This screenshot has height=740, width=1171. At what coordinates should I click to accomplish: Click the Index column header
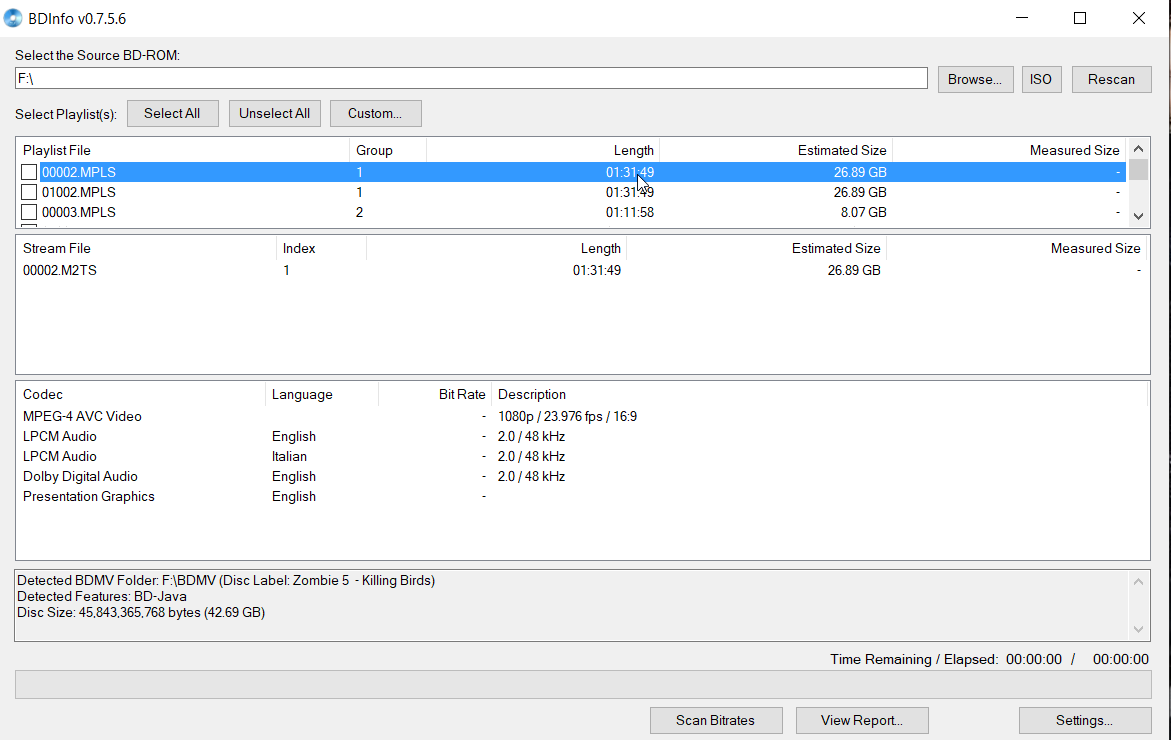click(x=322, y=249)
